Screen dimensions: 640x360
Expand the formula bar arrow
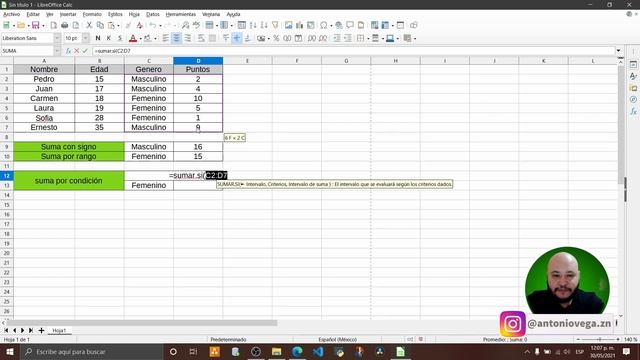pyautogui.click(x=618, y=51)
